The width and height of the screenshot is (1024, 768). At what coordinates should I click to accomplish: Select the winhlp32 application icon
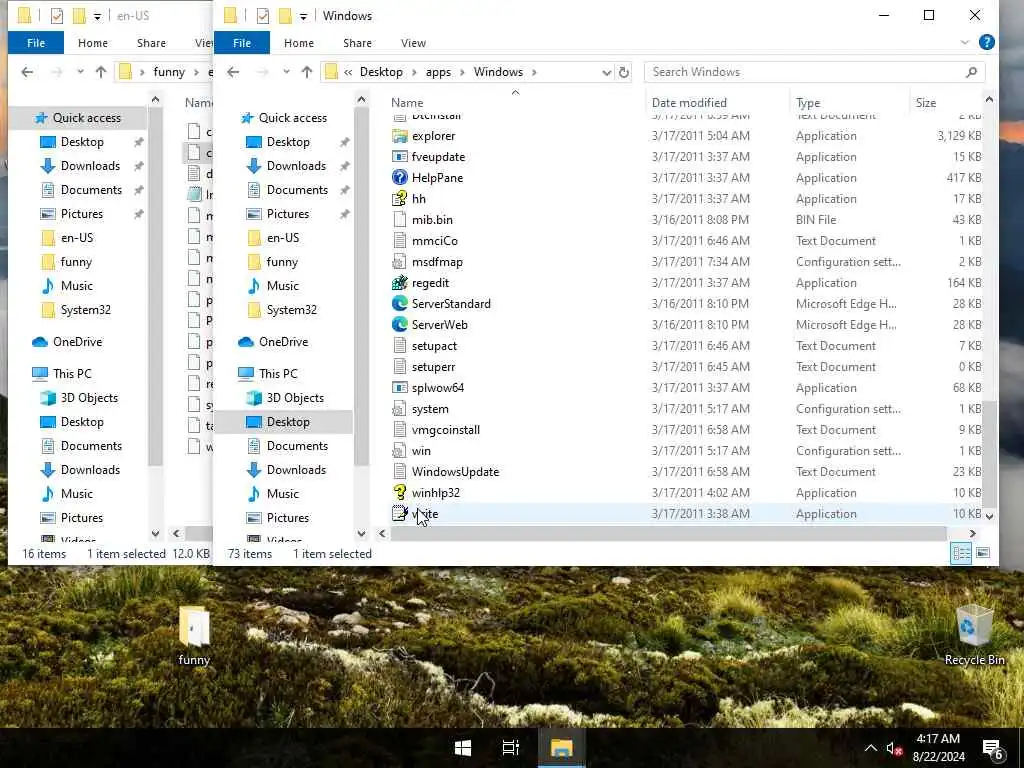point(400,492)
